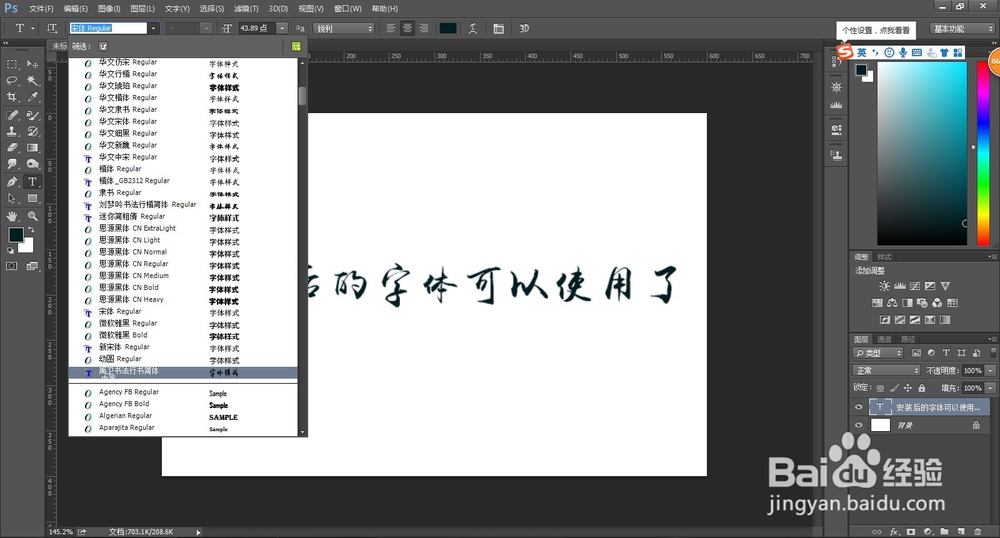Swap foreground and background colors
This screenshot has height=538, width=1000.
tap(30, 230)
